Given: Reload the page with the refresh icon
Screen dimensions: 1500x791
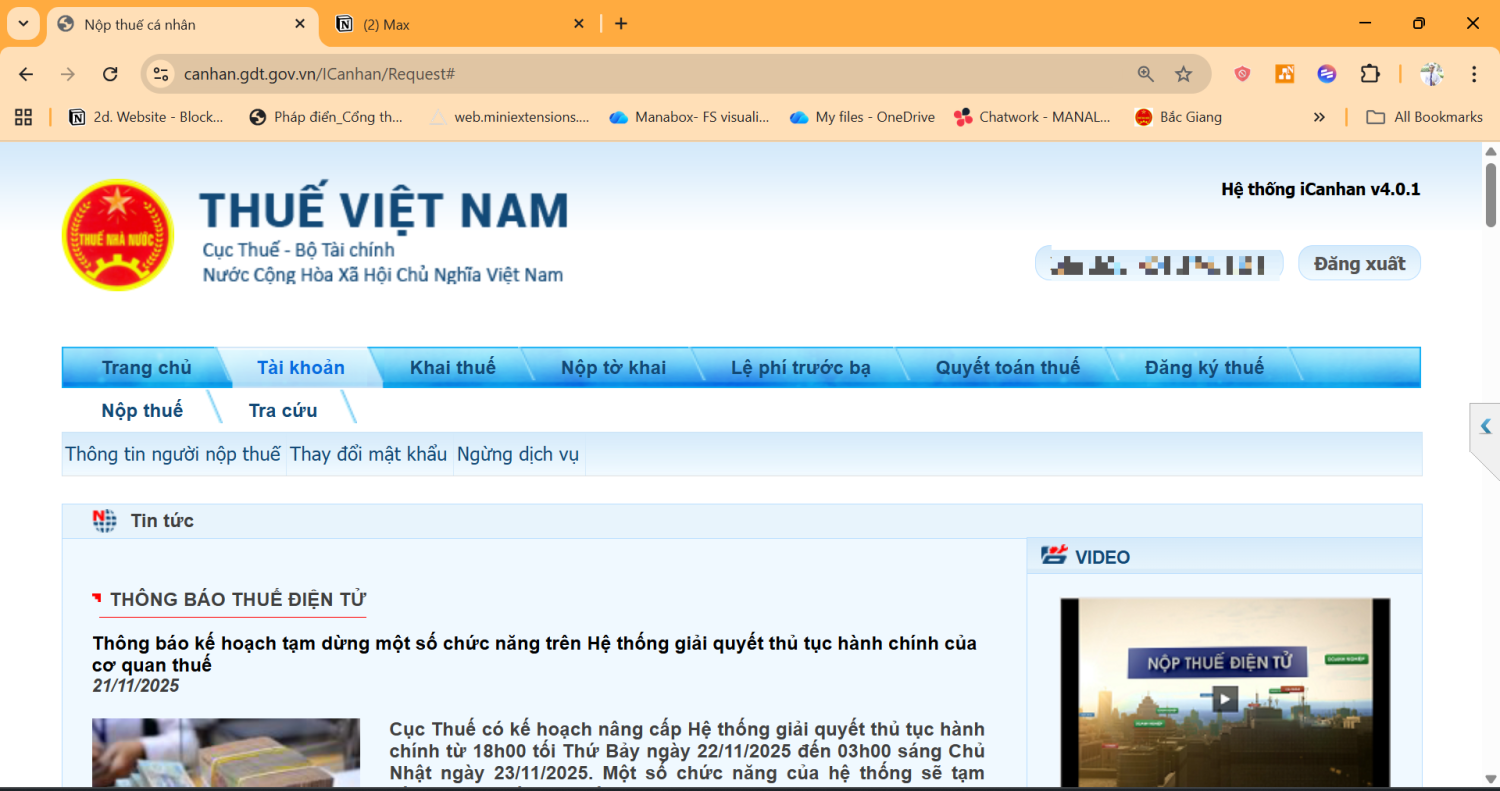Looking at the screenshot, I should pos(111,74).
